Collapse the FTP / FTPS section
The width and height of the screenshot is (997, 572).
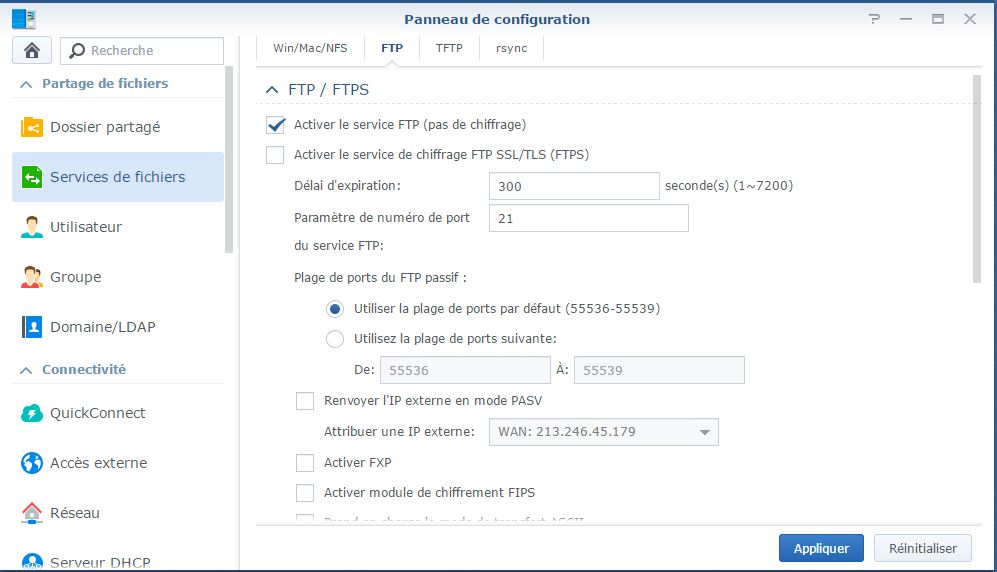pos(272,90)
